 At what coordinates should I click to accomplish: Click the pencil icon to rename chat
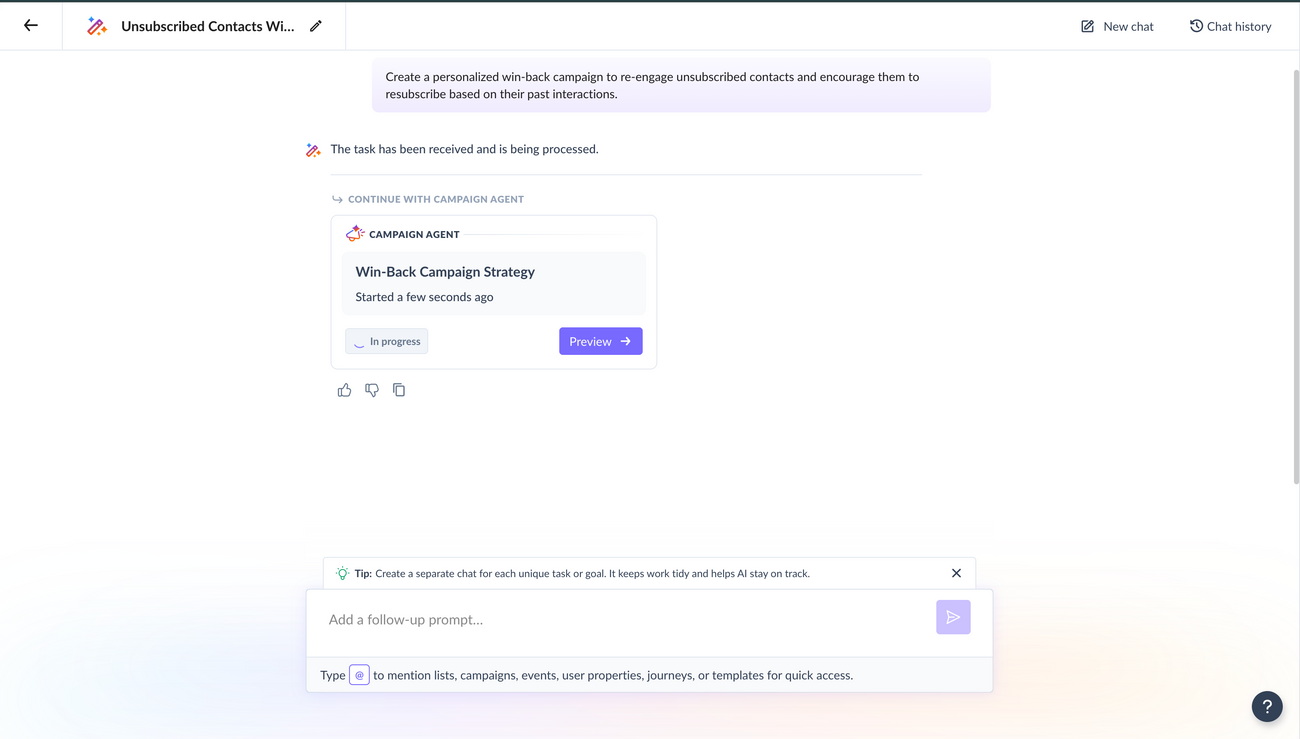tap(316, 26)
